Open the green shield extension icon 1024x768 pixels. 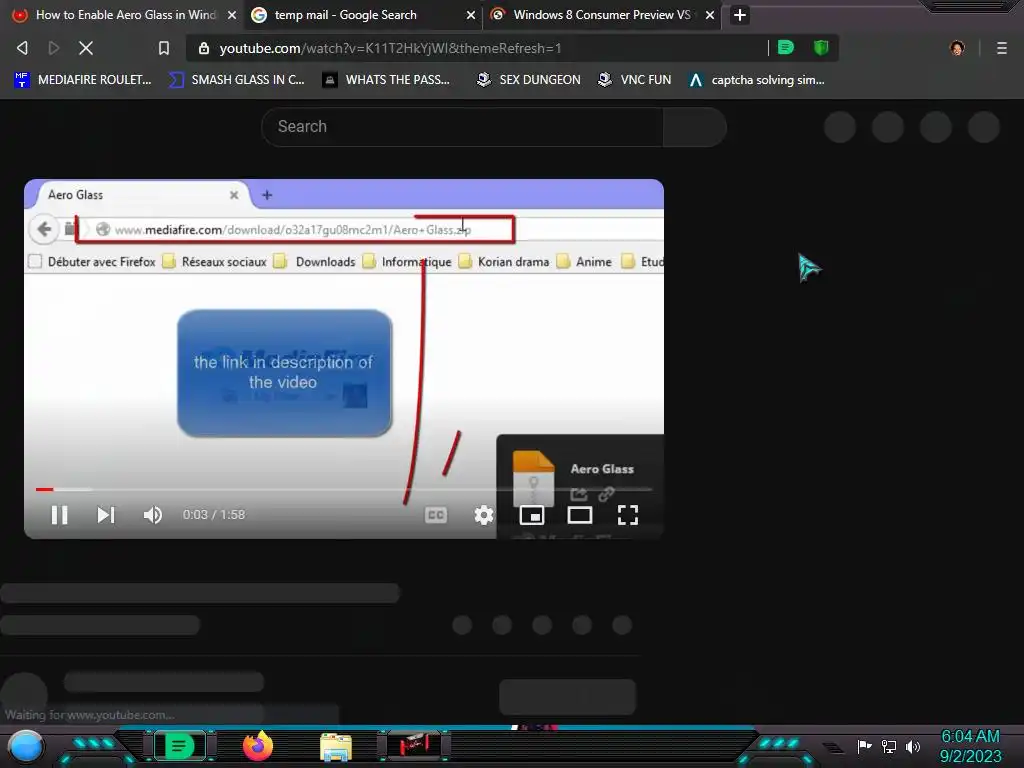point(821,48)
